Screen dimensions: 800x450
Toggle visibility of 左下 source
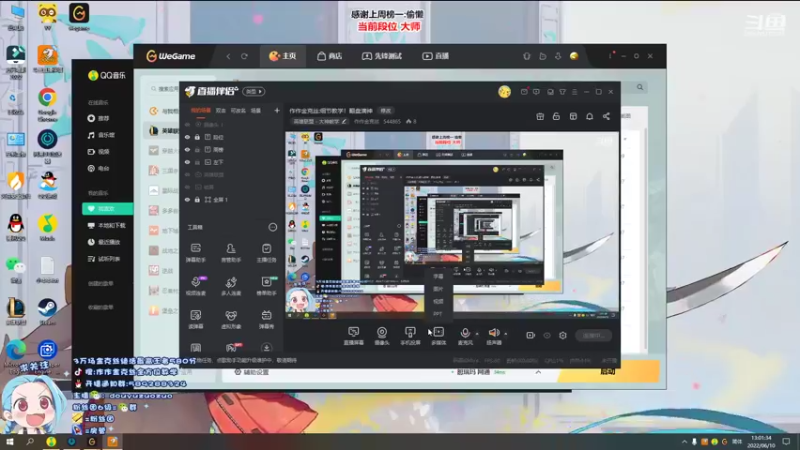(187, 162)
